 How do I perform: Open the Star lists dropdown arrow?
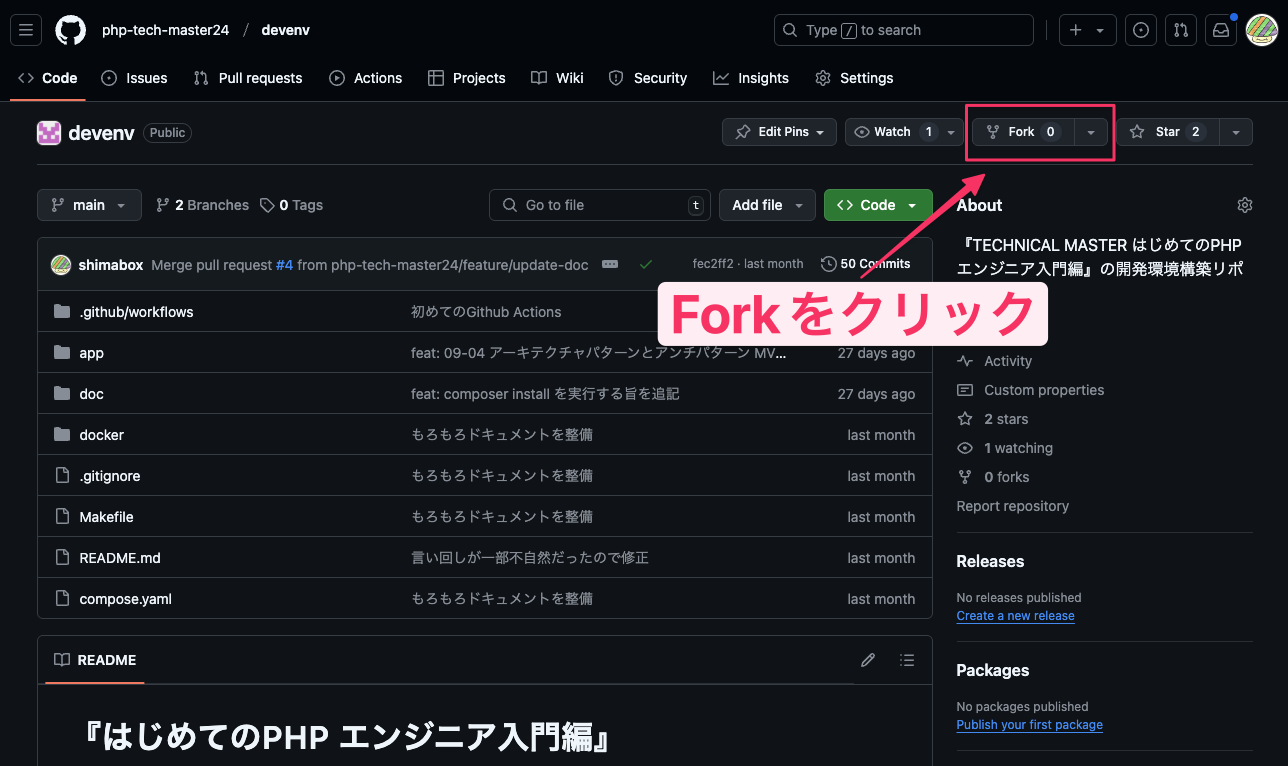point(1236,132)
